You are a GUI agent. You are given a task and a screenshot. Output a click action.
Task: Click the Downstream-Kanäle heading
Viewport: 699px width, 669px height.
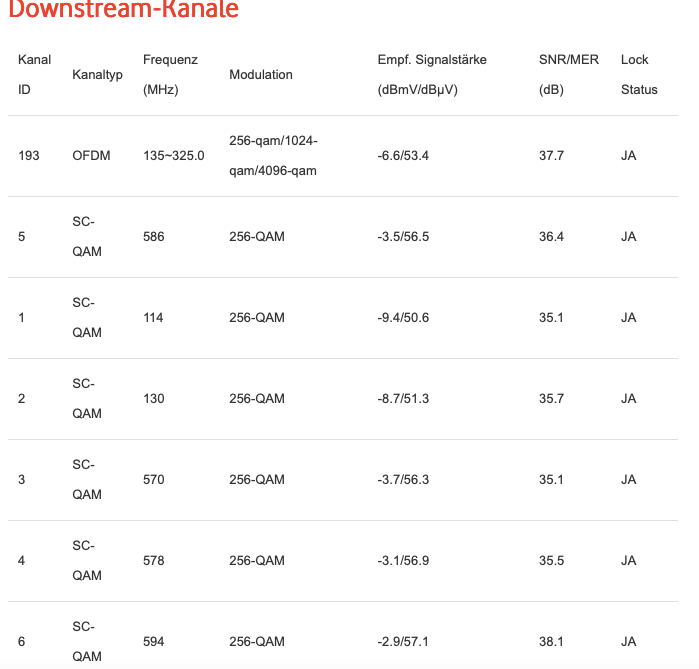123,9
